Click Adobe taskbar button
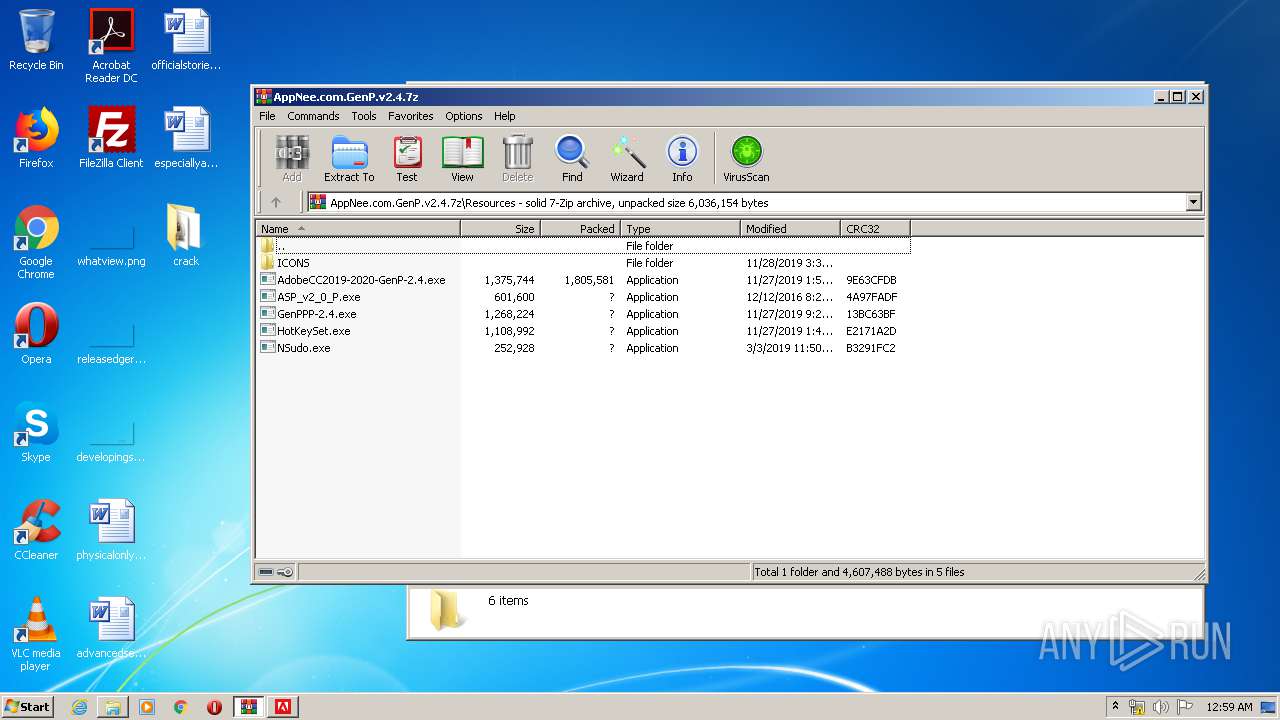 [x=283, y=707]
